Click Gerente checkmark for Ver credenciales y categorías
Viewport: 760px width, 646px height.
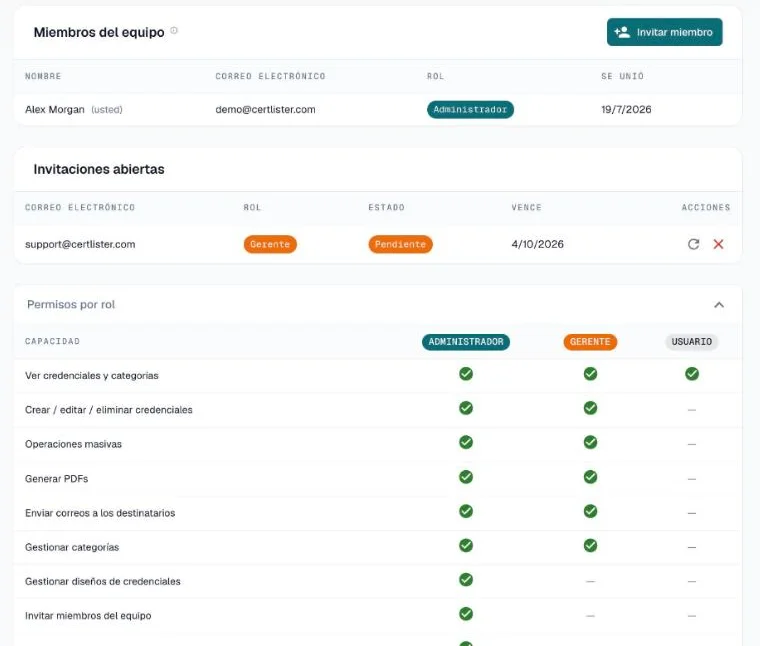click(590, 374)
